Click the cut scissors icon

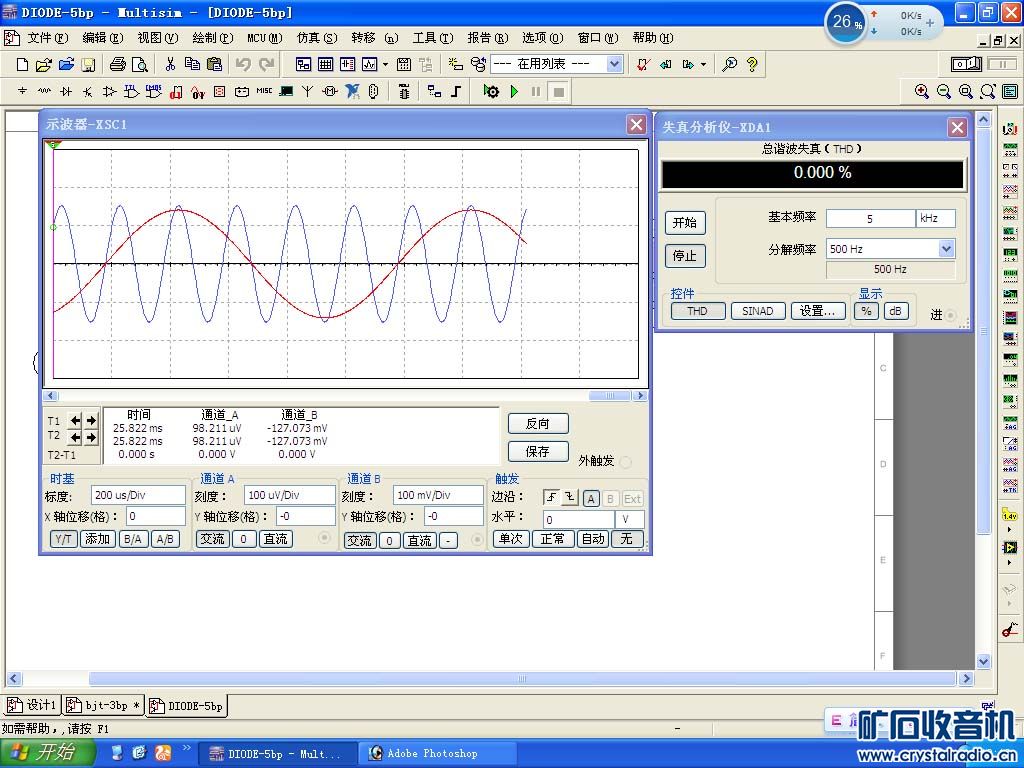coord(170,64)
